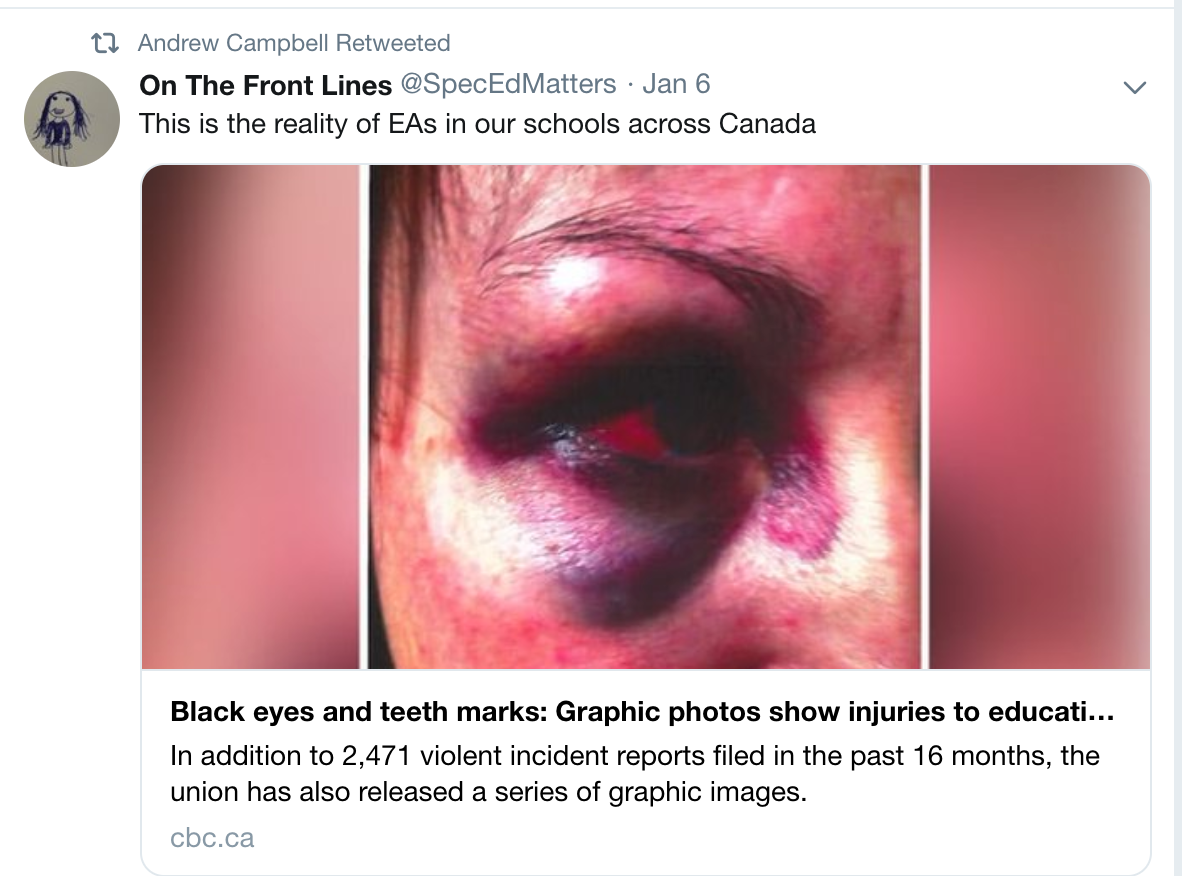
Task: Click the '2,471 violent incident reports' description line
Action: point(635,755)
